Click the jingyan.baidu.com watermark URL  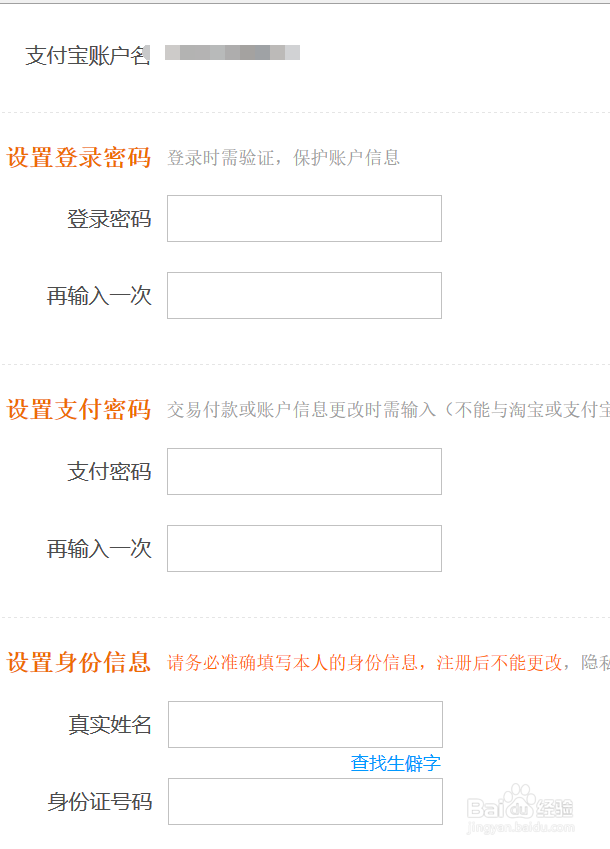click(x=520, y=828)
